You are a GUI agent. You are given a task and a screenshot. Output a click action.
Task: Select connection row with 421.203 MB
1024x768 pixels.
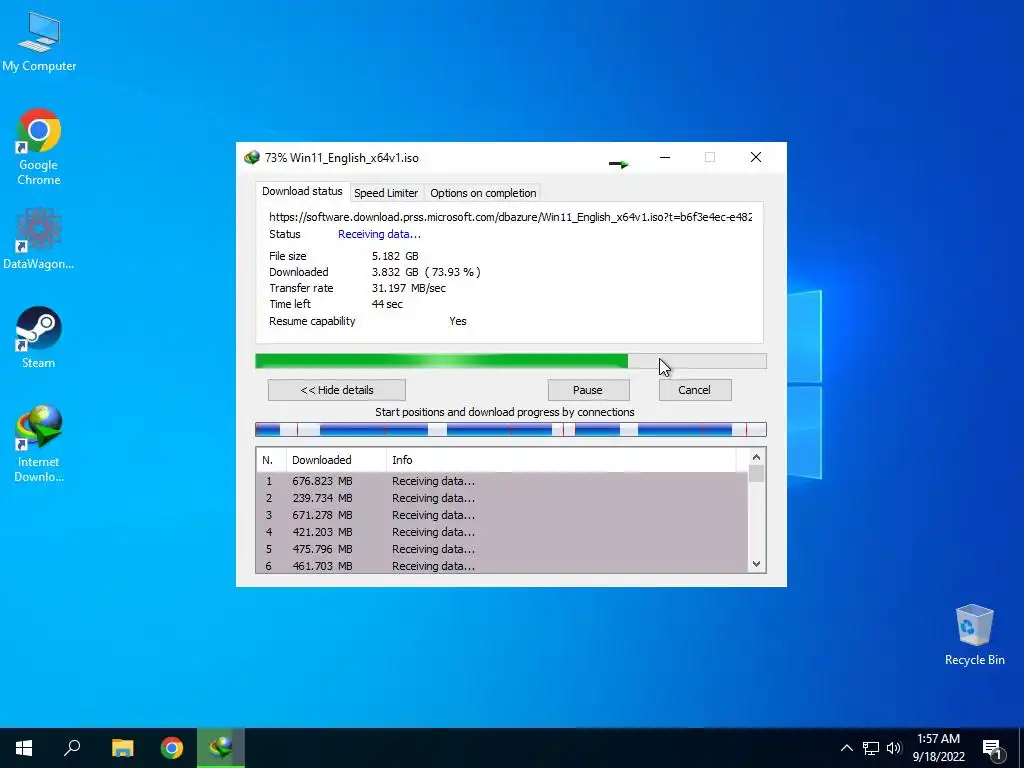point(502,532)
